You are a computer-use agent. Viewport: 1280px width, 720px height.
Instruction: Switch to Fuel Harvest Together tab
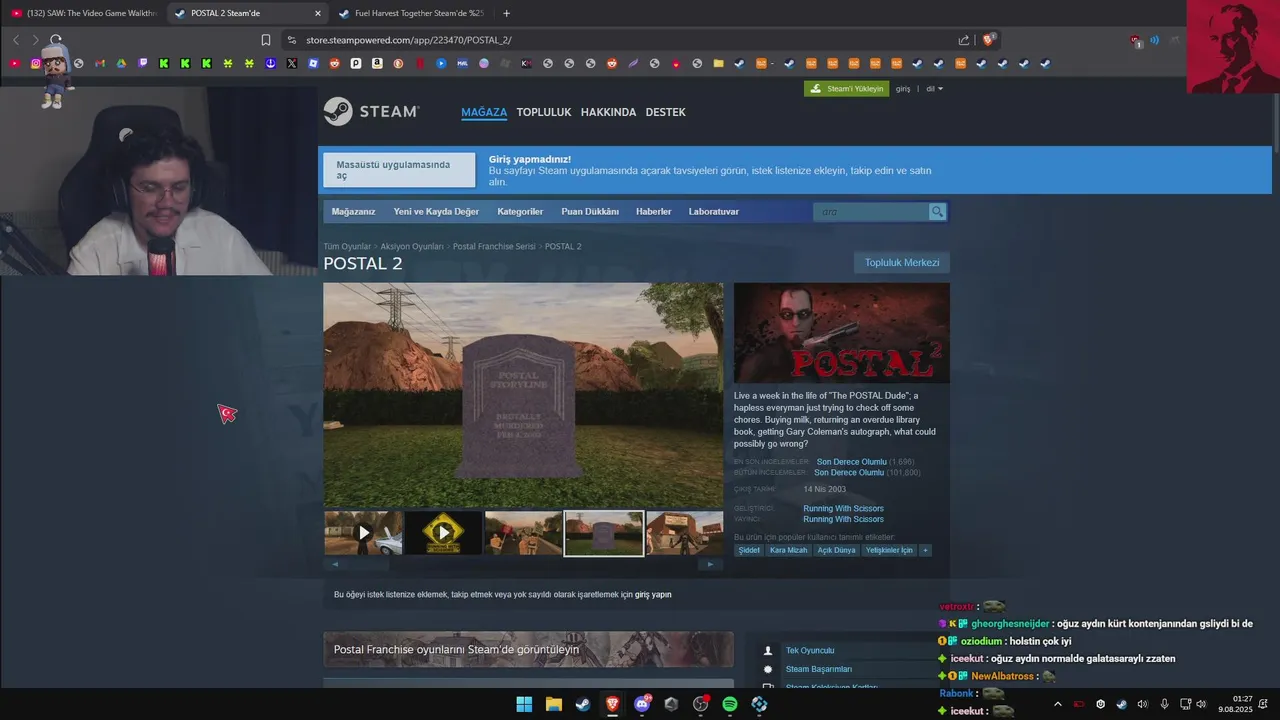click(x=415, y=13)
